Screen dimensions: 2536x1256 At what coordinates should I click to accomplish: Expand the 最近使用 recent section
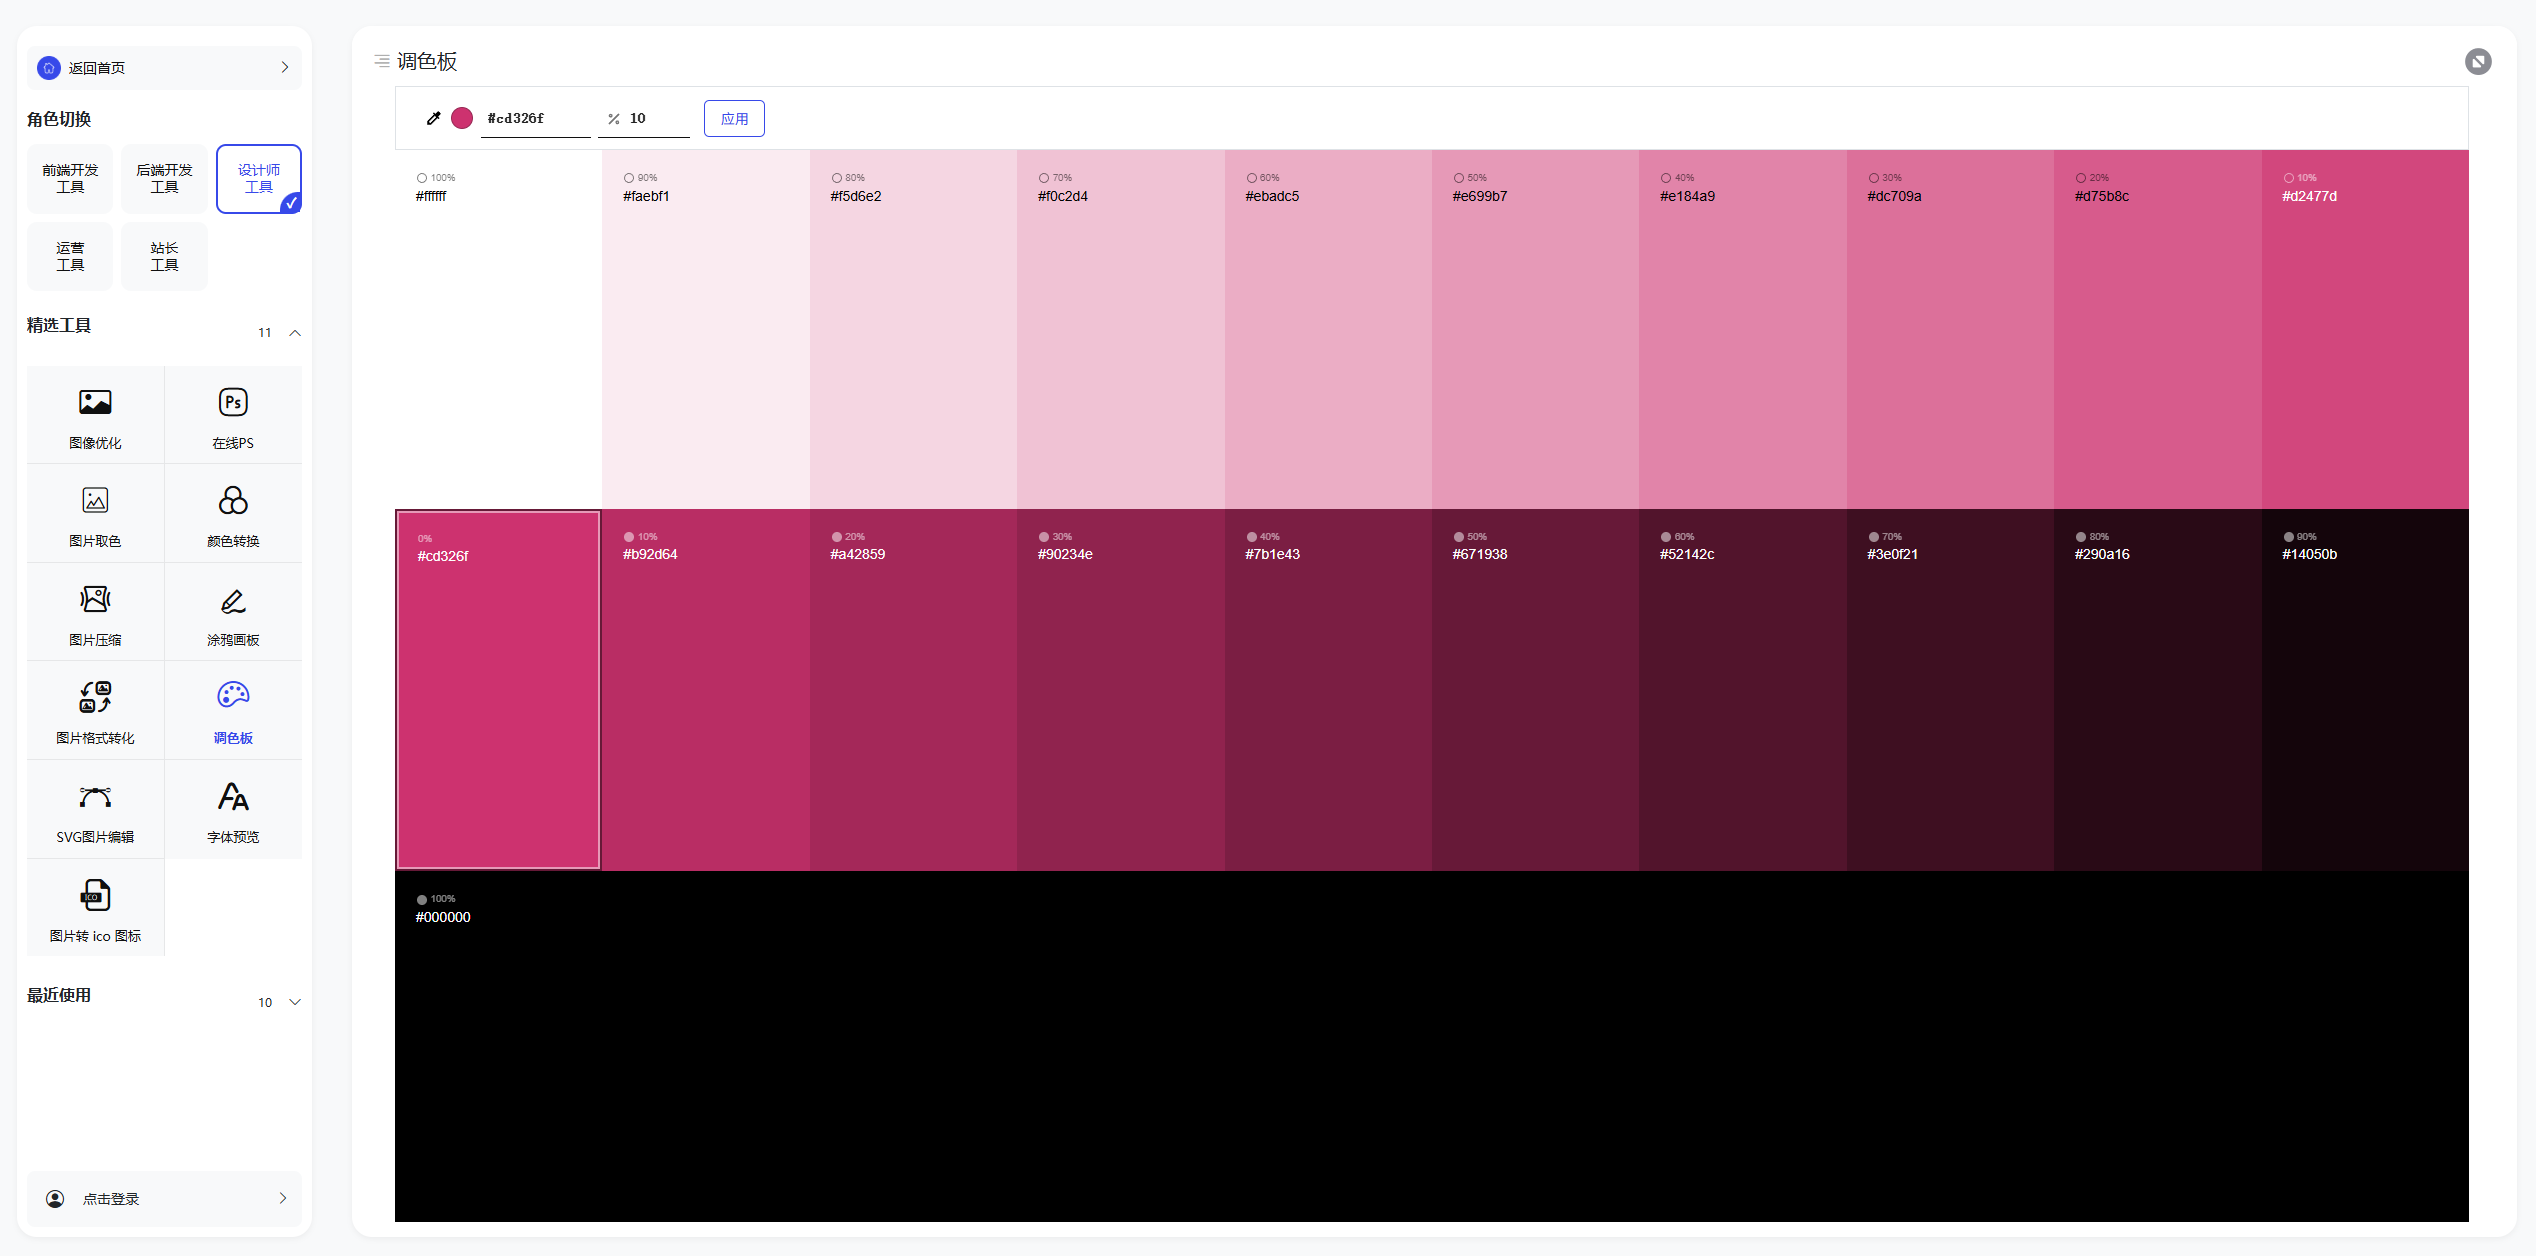pyautogui.click(x=295, y=1002)
